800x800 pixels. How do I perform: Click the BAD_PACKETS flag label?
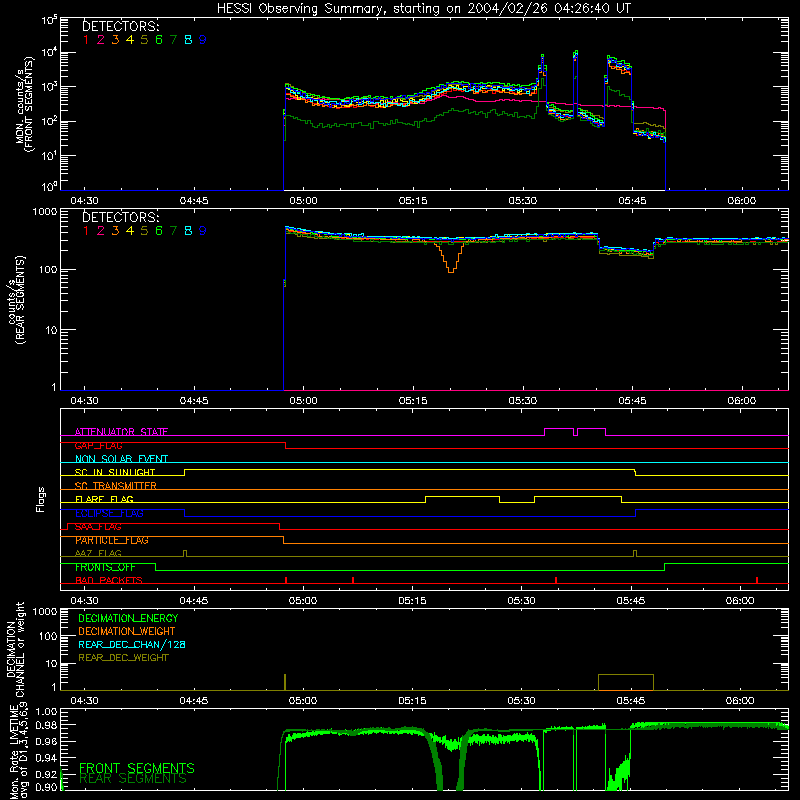[109, 580]
